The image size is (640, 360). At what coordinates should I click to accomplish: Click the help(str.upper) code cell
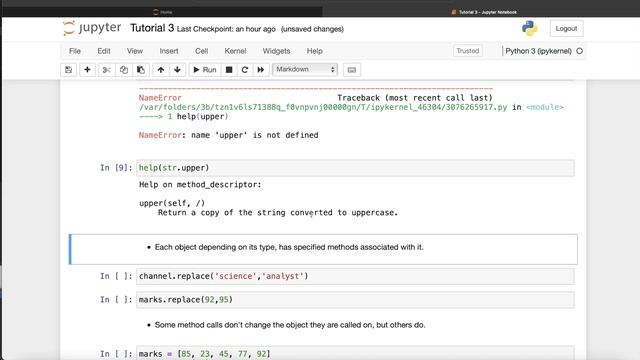click(355, 168)
